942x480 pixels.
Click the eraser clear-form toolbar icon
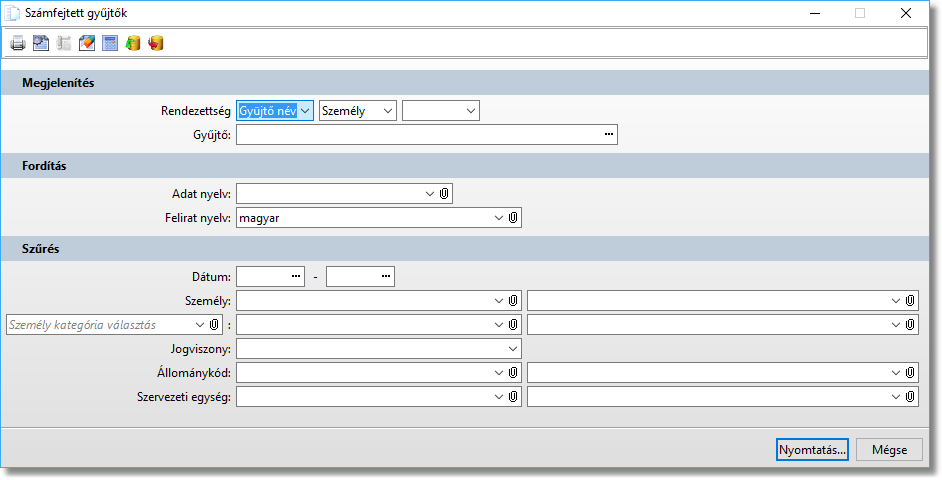point(87,43)
